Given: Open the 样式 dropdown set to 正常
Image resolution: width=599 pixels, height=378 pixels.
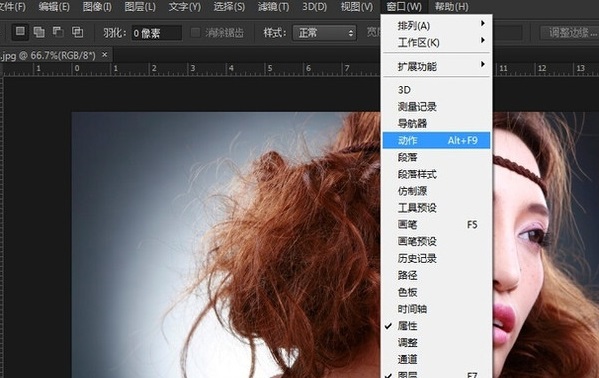Looking at the screenshot, I should coord(324,33).
